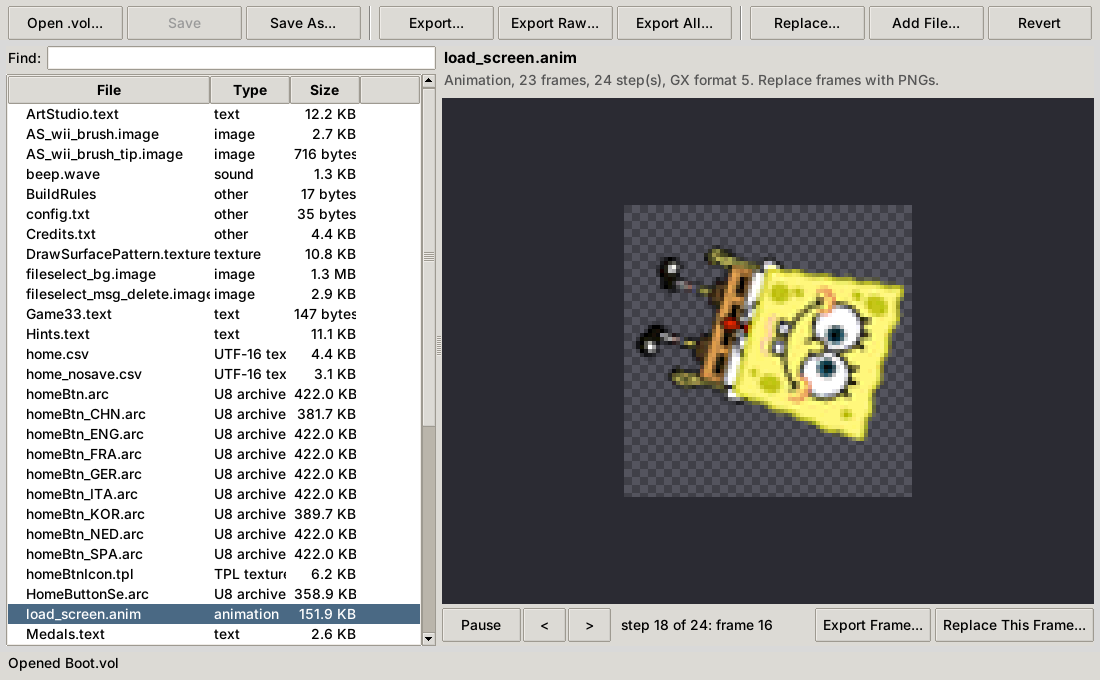Sort by the Type column header
This screenshot has width=1100, height=680.
point(250,90)
